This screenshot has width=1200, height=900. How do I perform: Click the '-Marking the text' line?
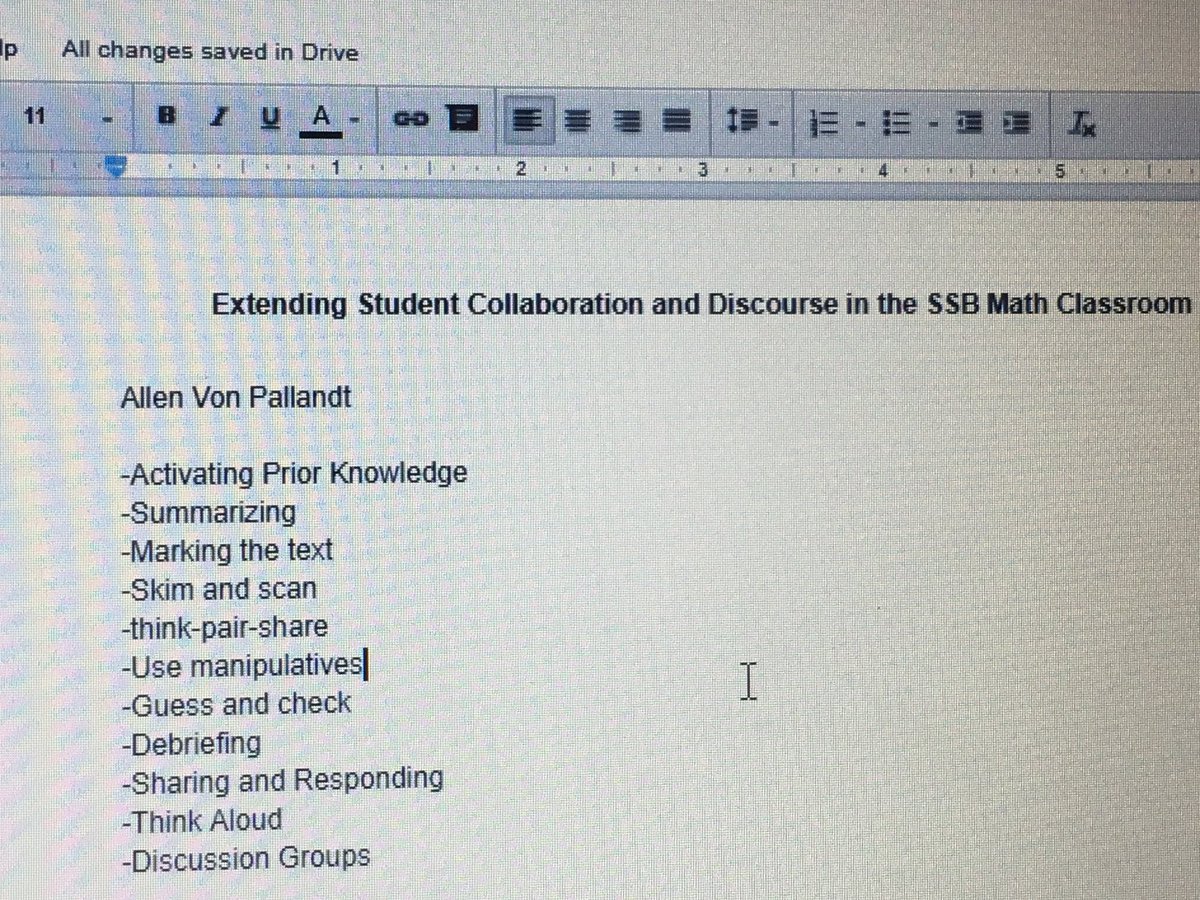click(x=226, y=550)
